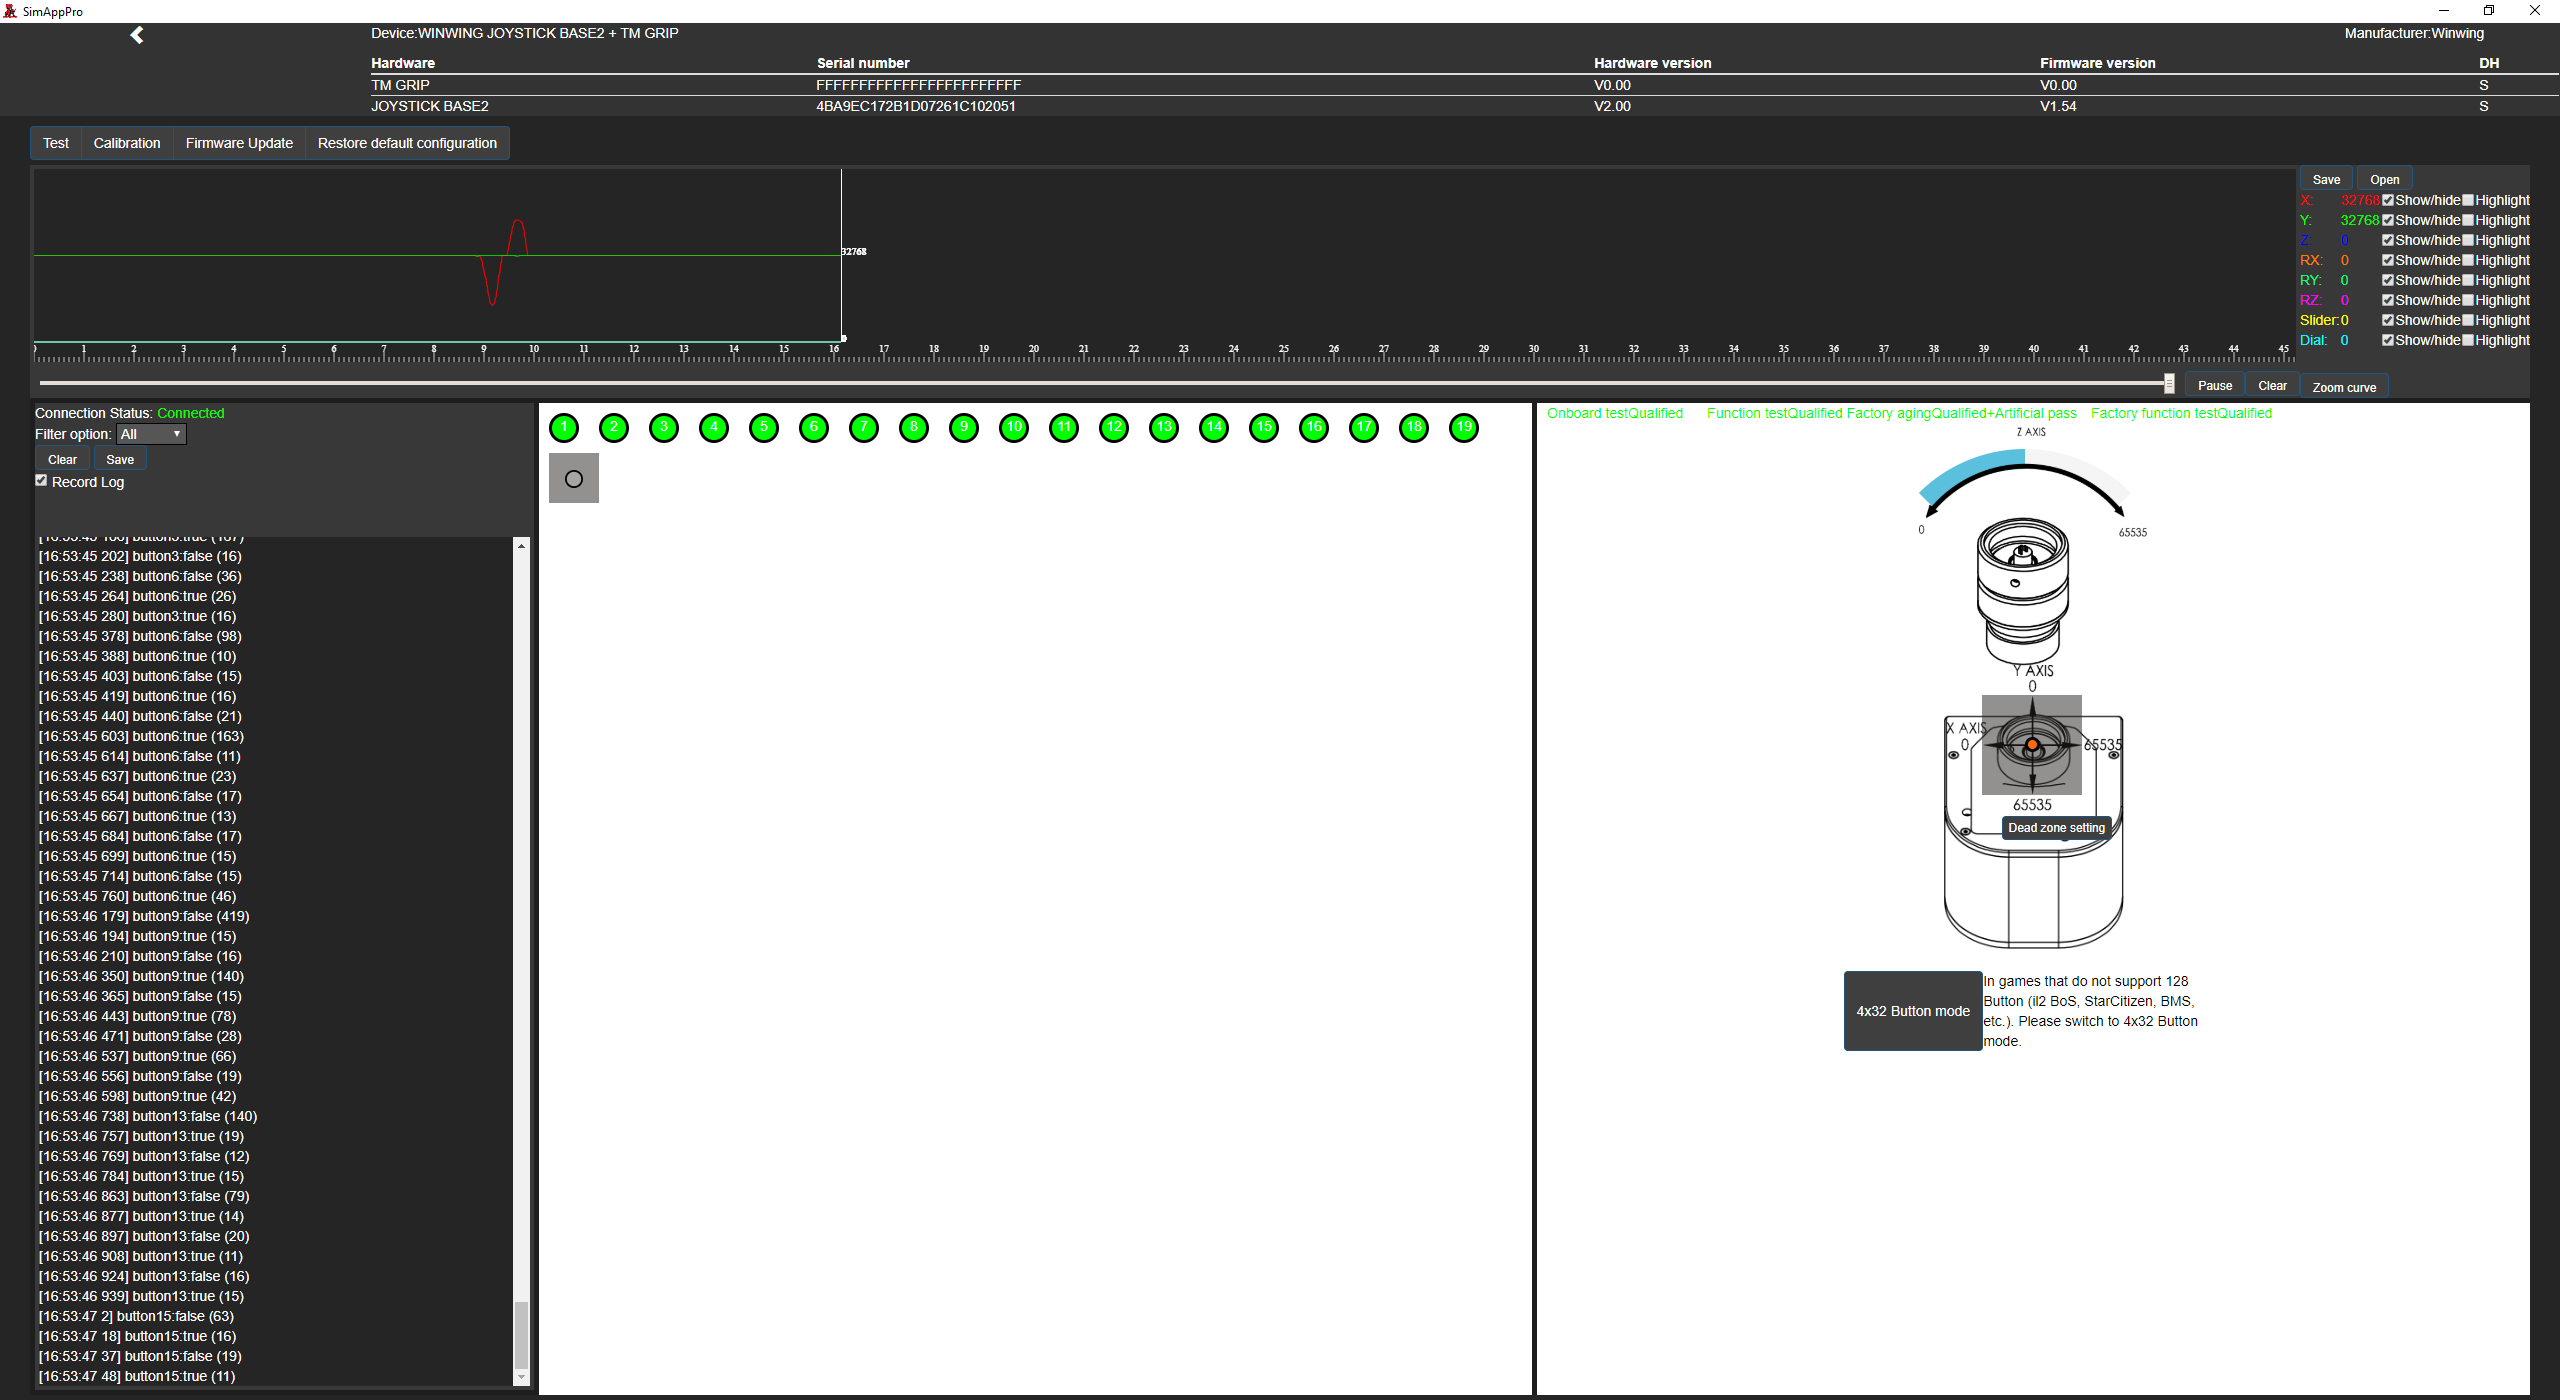The image size is (2560, 1400).
Task: Click the curve timeline slider handle
Action: [2169, 384]
